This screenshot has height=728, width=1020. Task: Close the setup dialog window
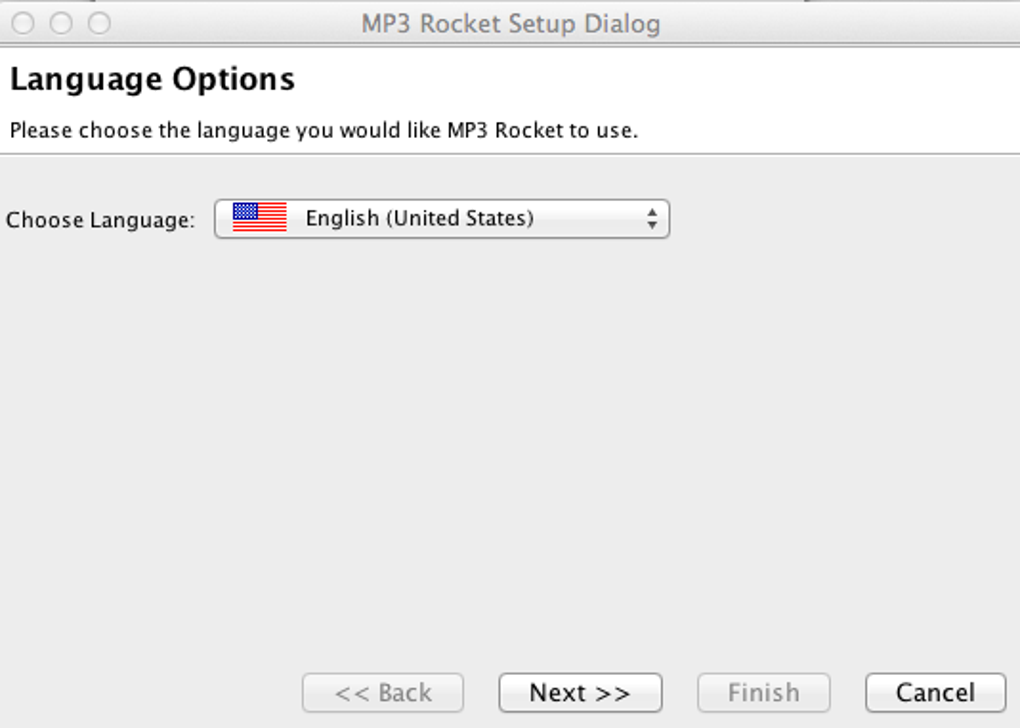[x=23, y=23]
